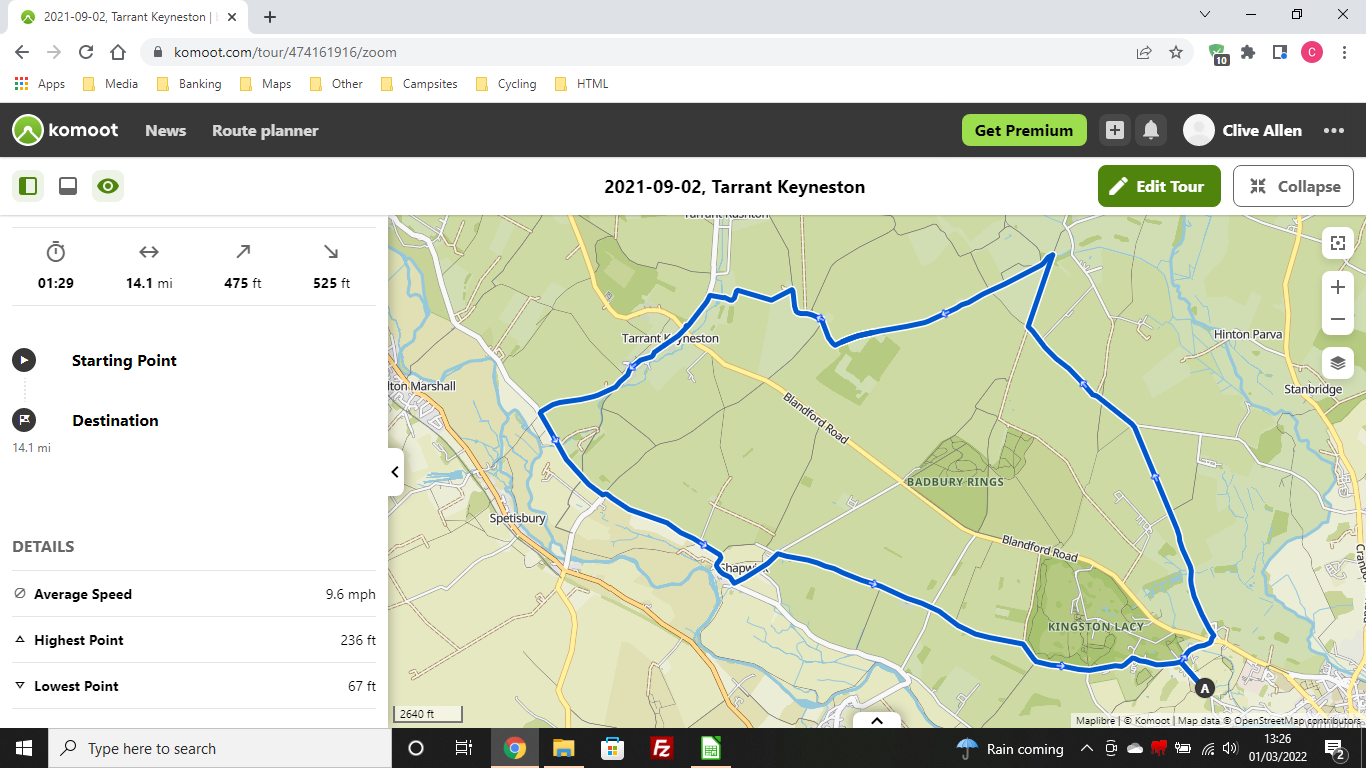
Task: Click the Collapse button
Action: coord(1293,186)
